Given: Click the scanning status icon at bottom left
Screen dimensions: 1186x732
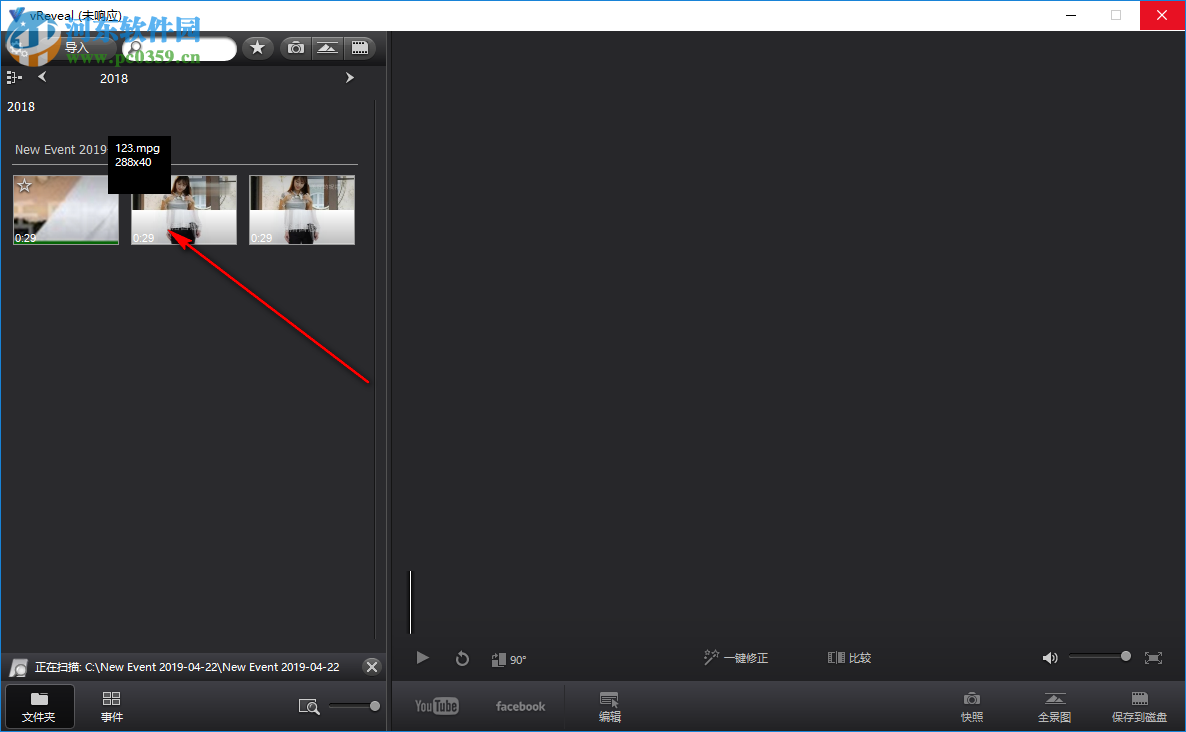Looking at the screenshot, I should 18,668.
